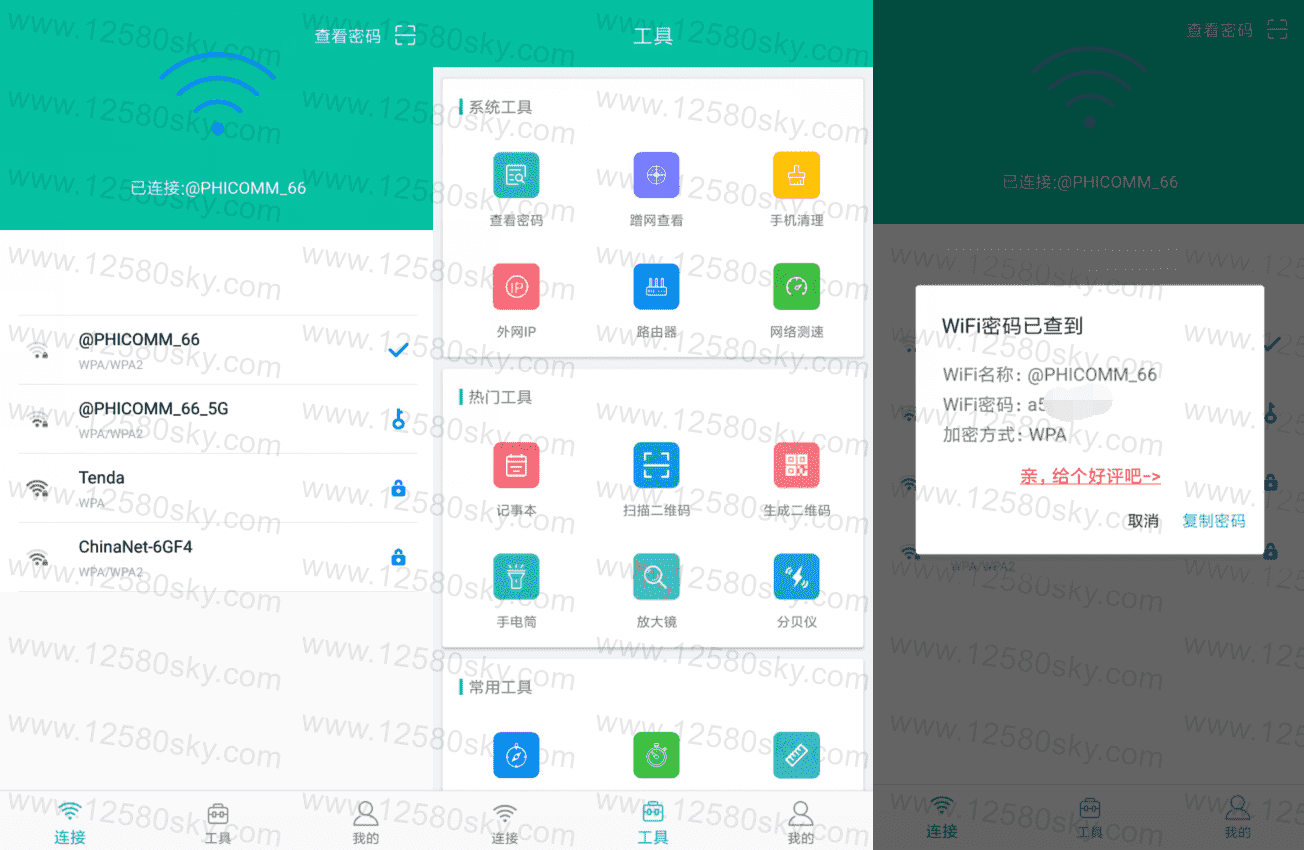This screenshot has height=850, width=1304.
Task: Open the 生成二维码 generator tool
Action: (x=796, y=465)
